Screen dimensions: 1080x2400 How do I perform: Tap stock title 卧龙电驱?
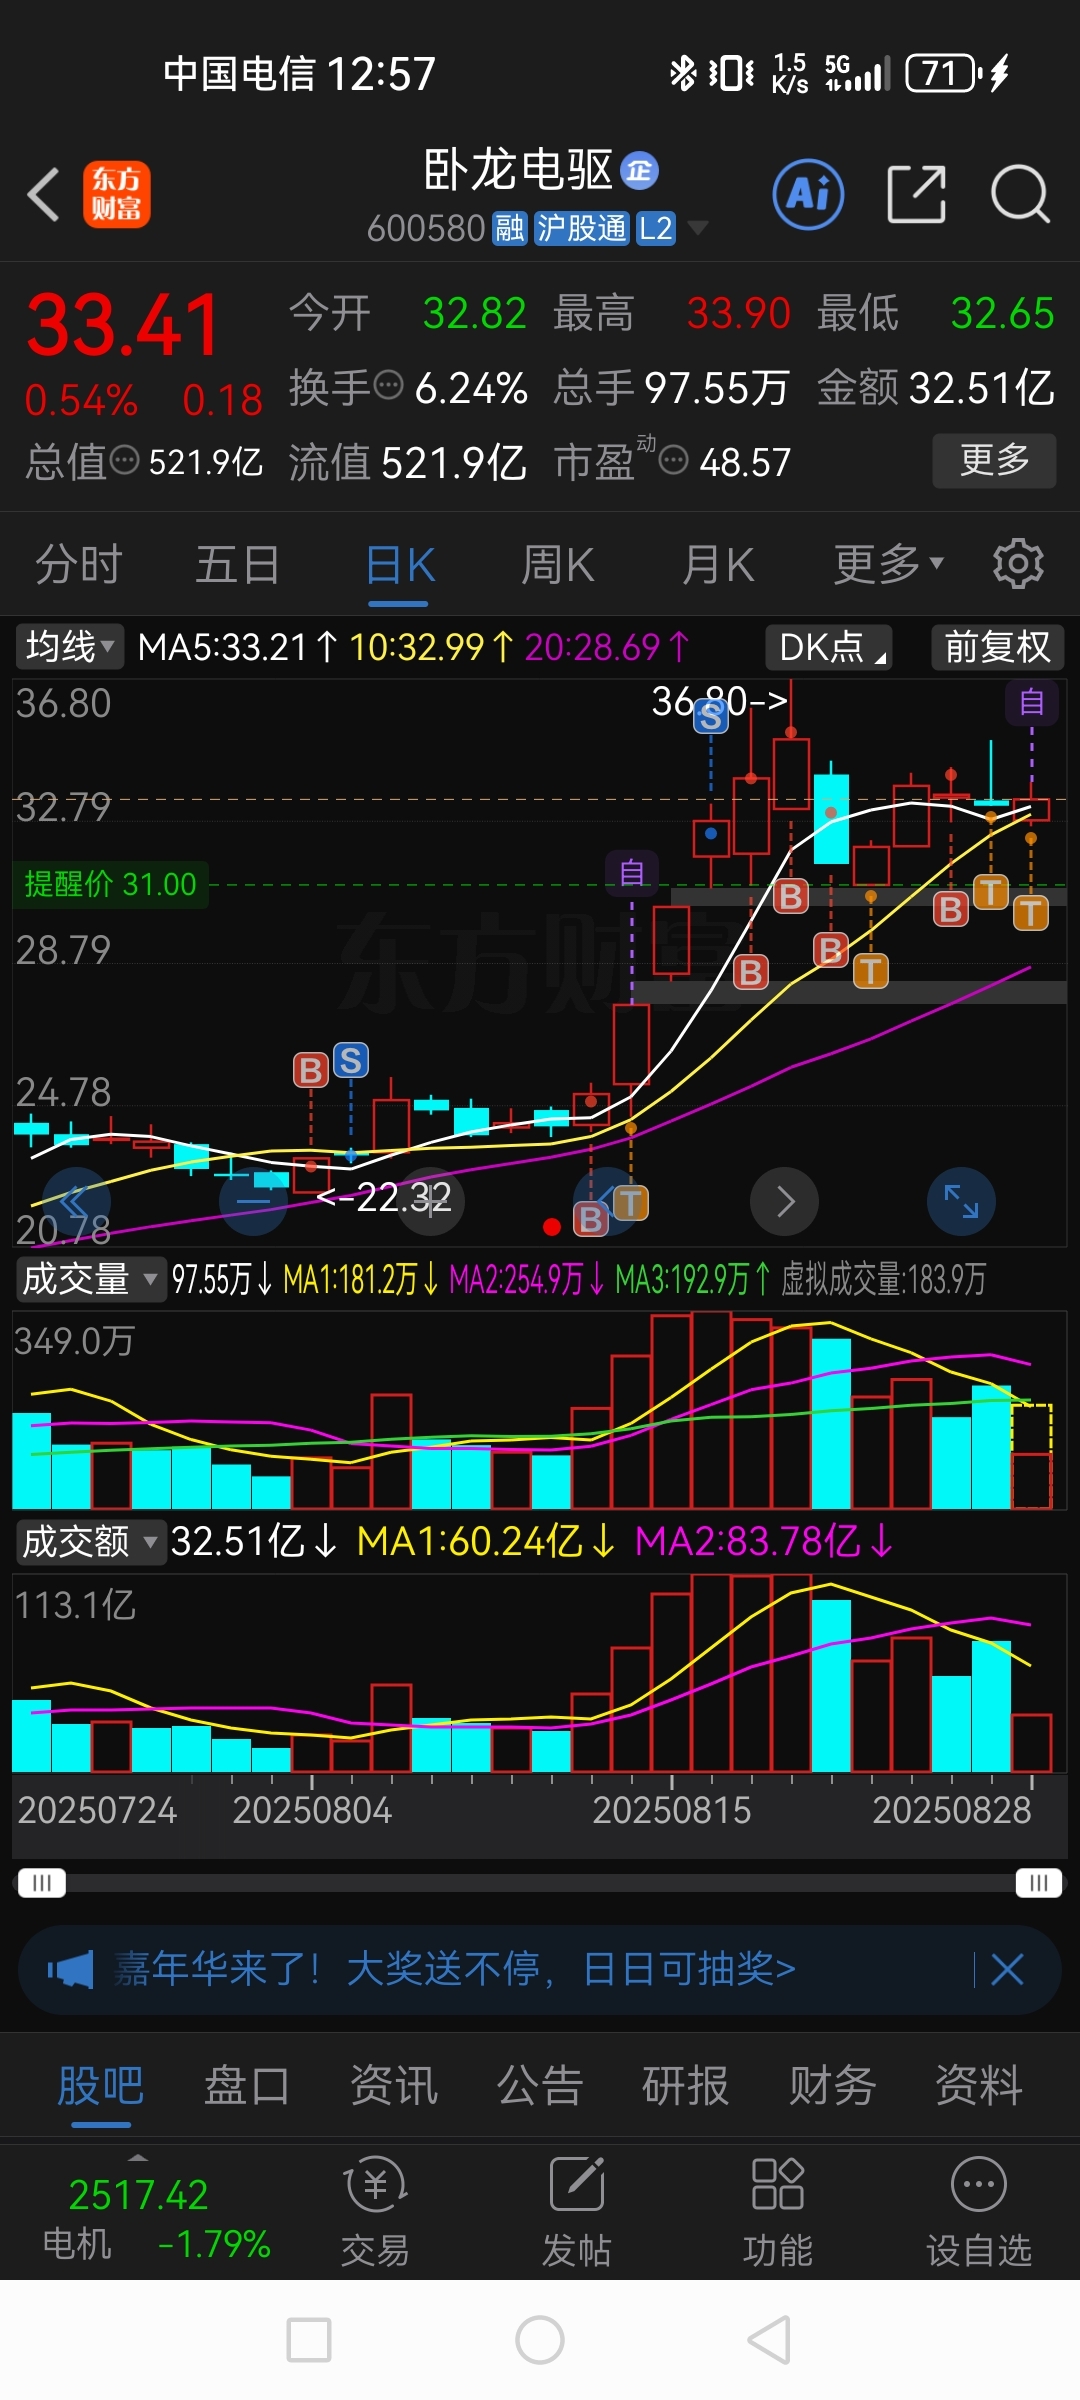pyautogui.click(x=518, y=171)
